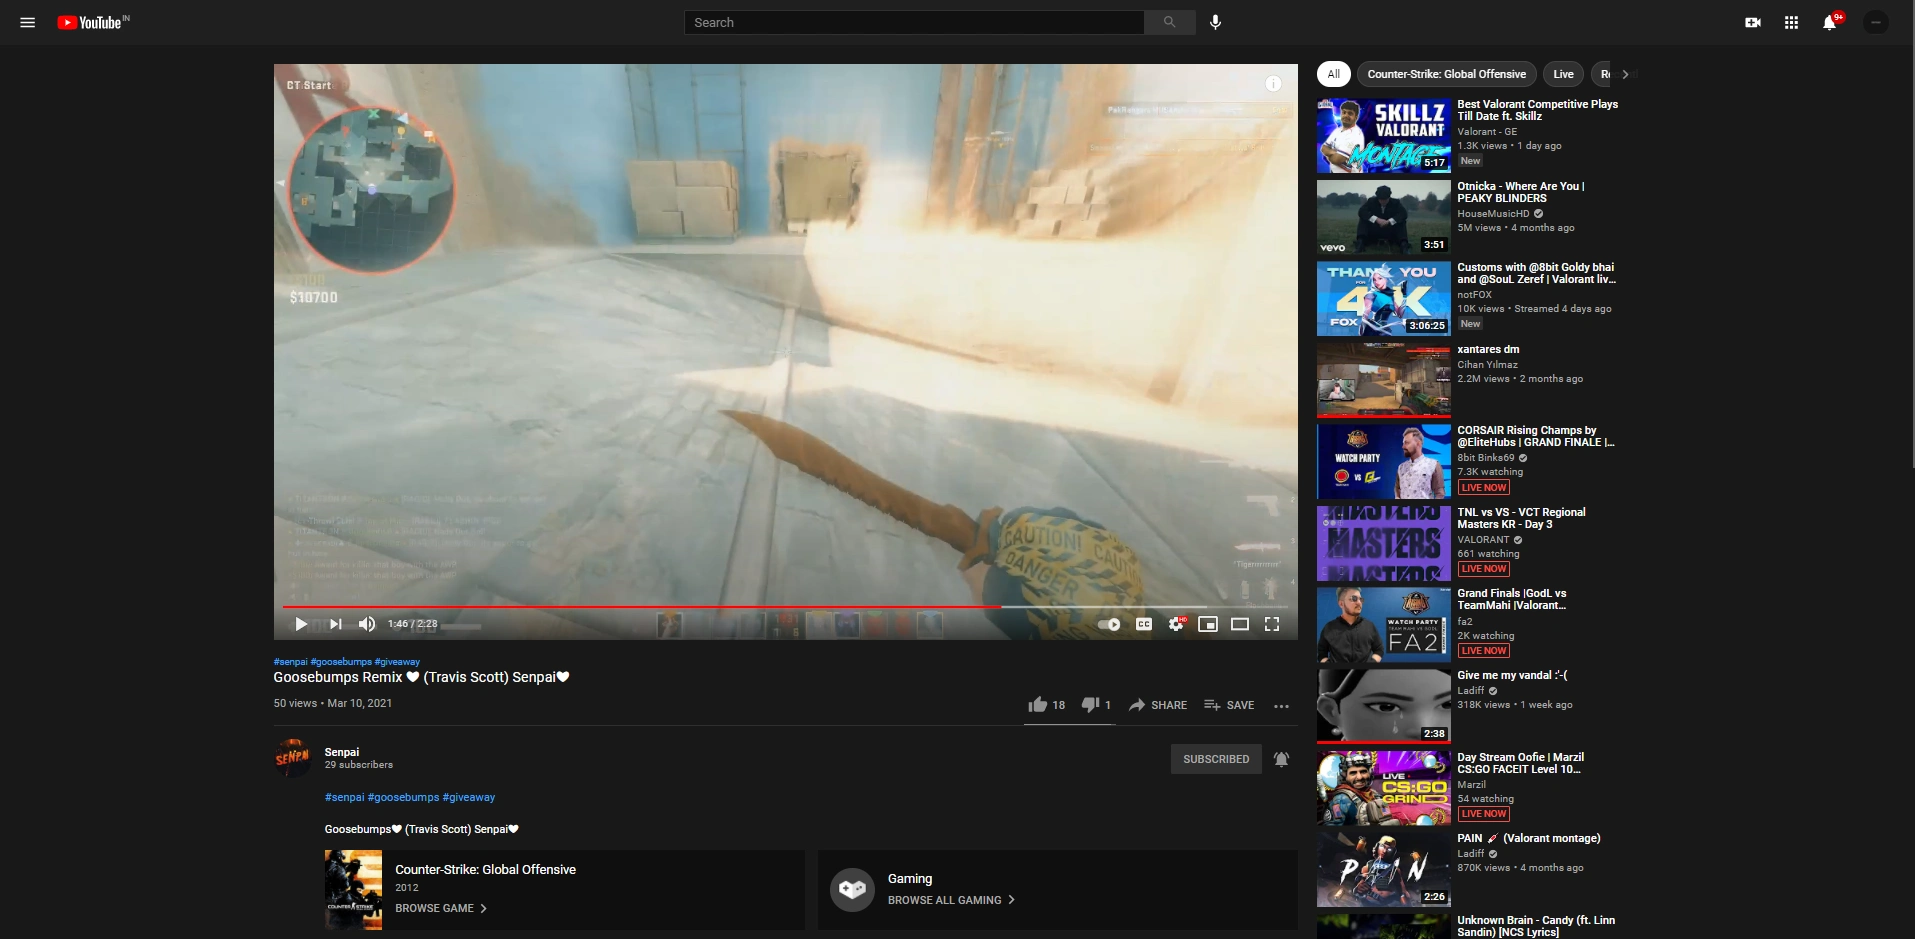The height and width of the screenshot is (939, 1915).
Task: Open Unknown Brain Candy video
Action: [x=1536, y=926]
